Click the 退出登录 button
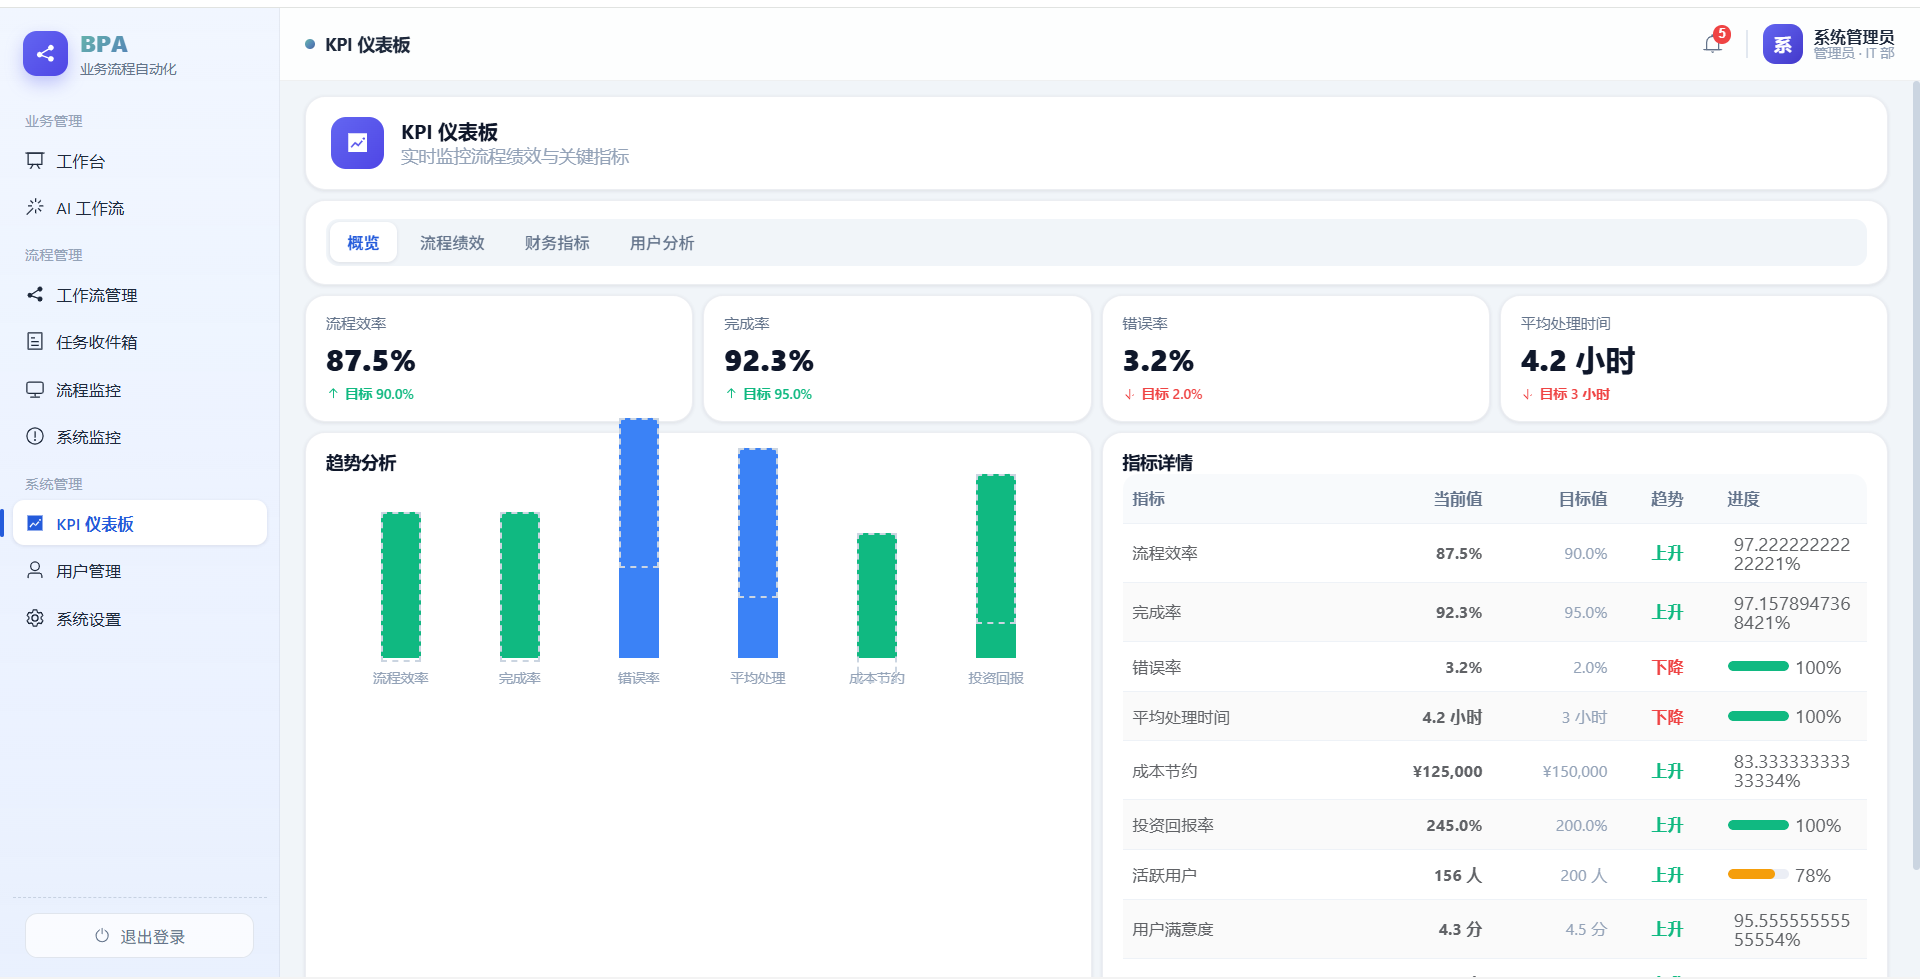1920x979 pixels. click(139, 936)
